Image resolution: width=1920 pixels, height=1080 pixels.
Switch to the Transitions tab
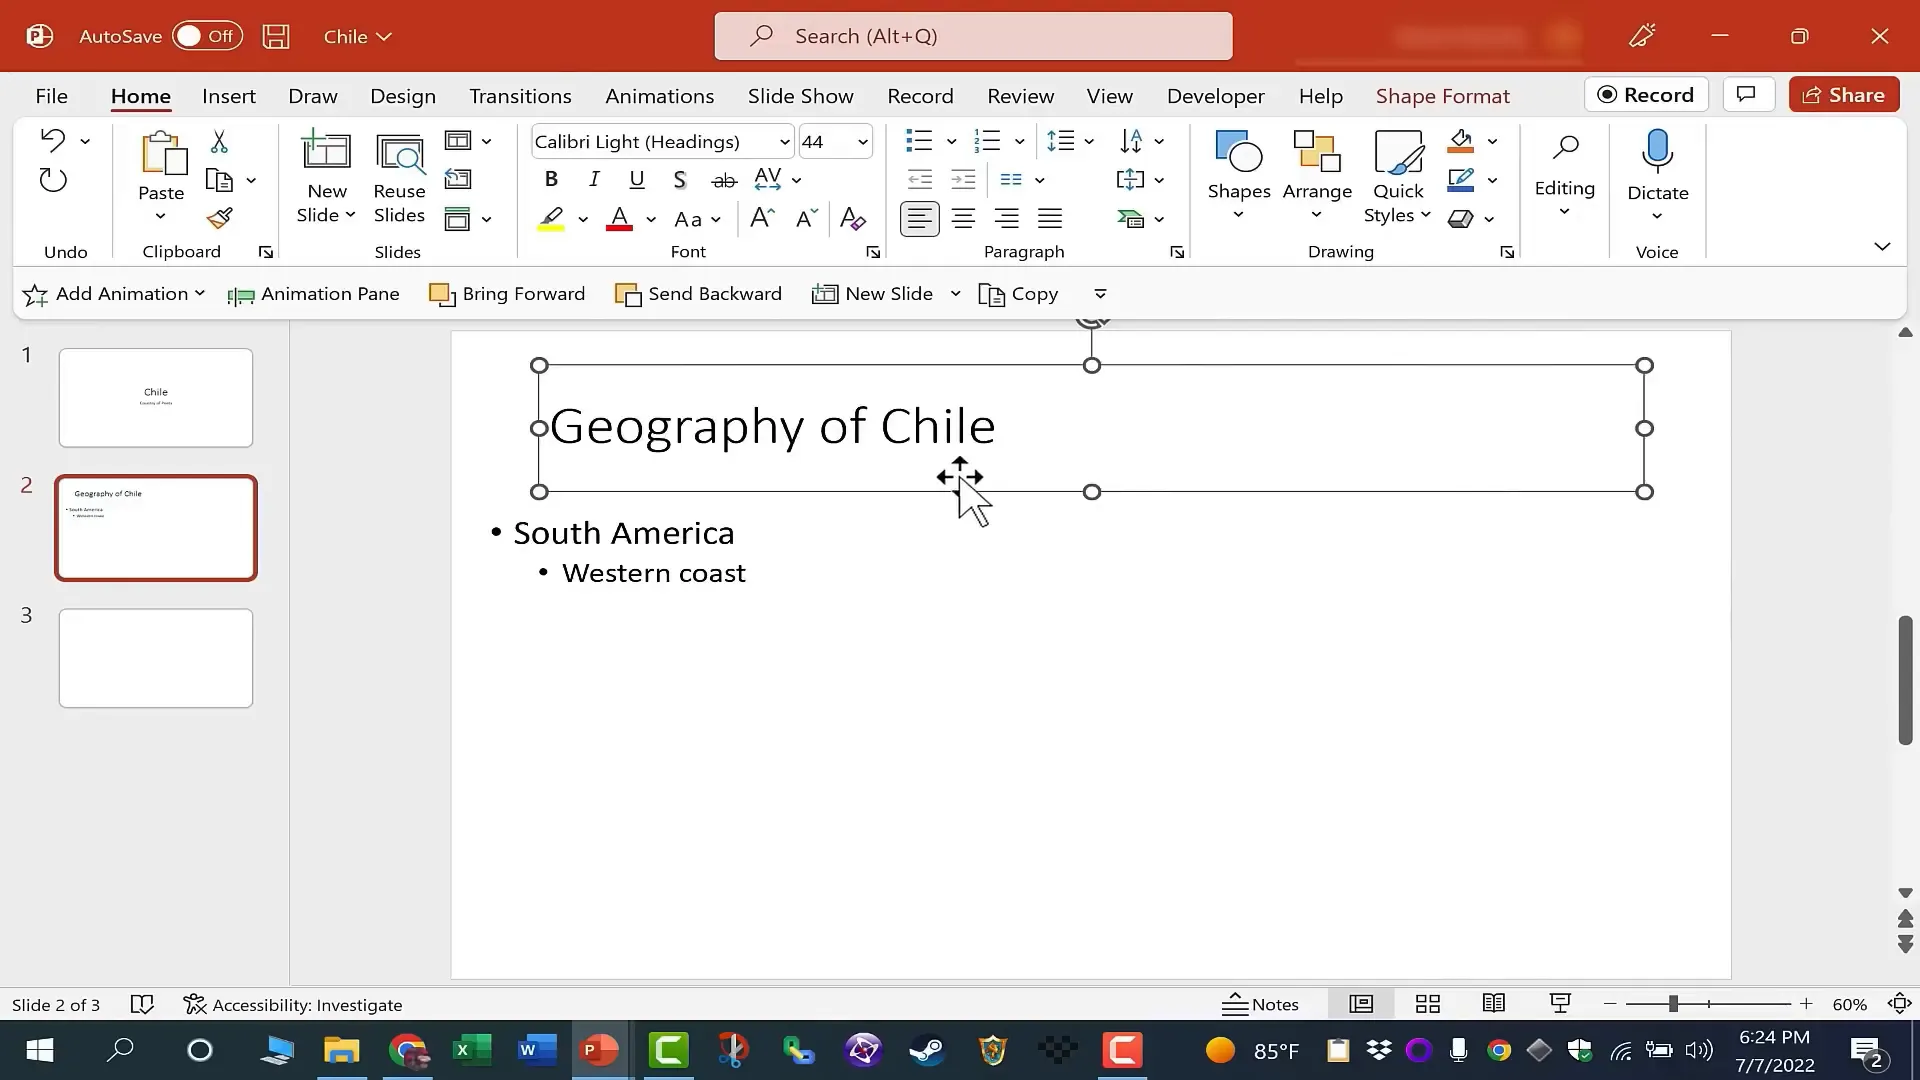coord(520,96)
